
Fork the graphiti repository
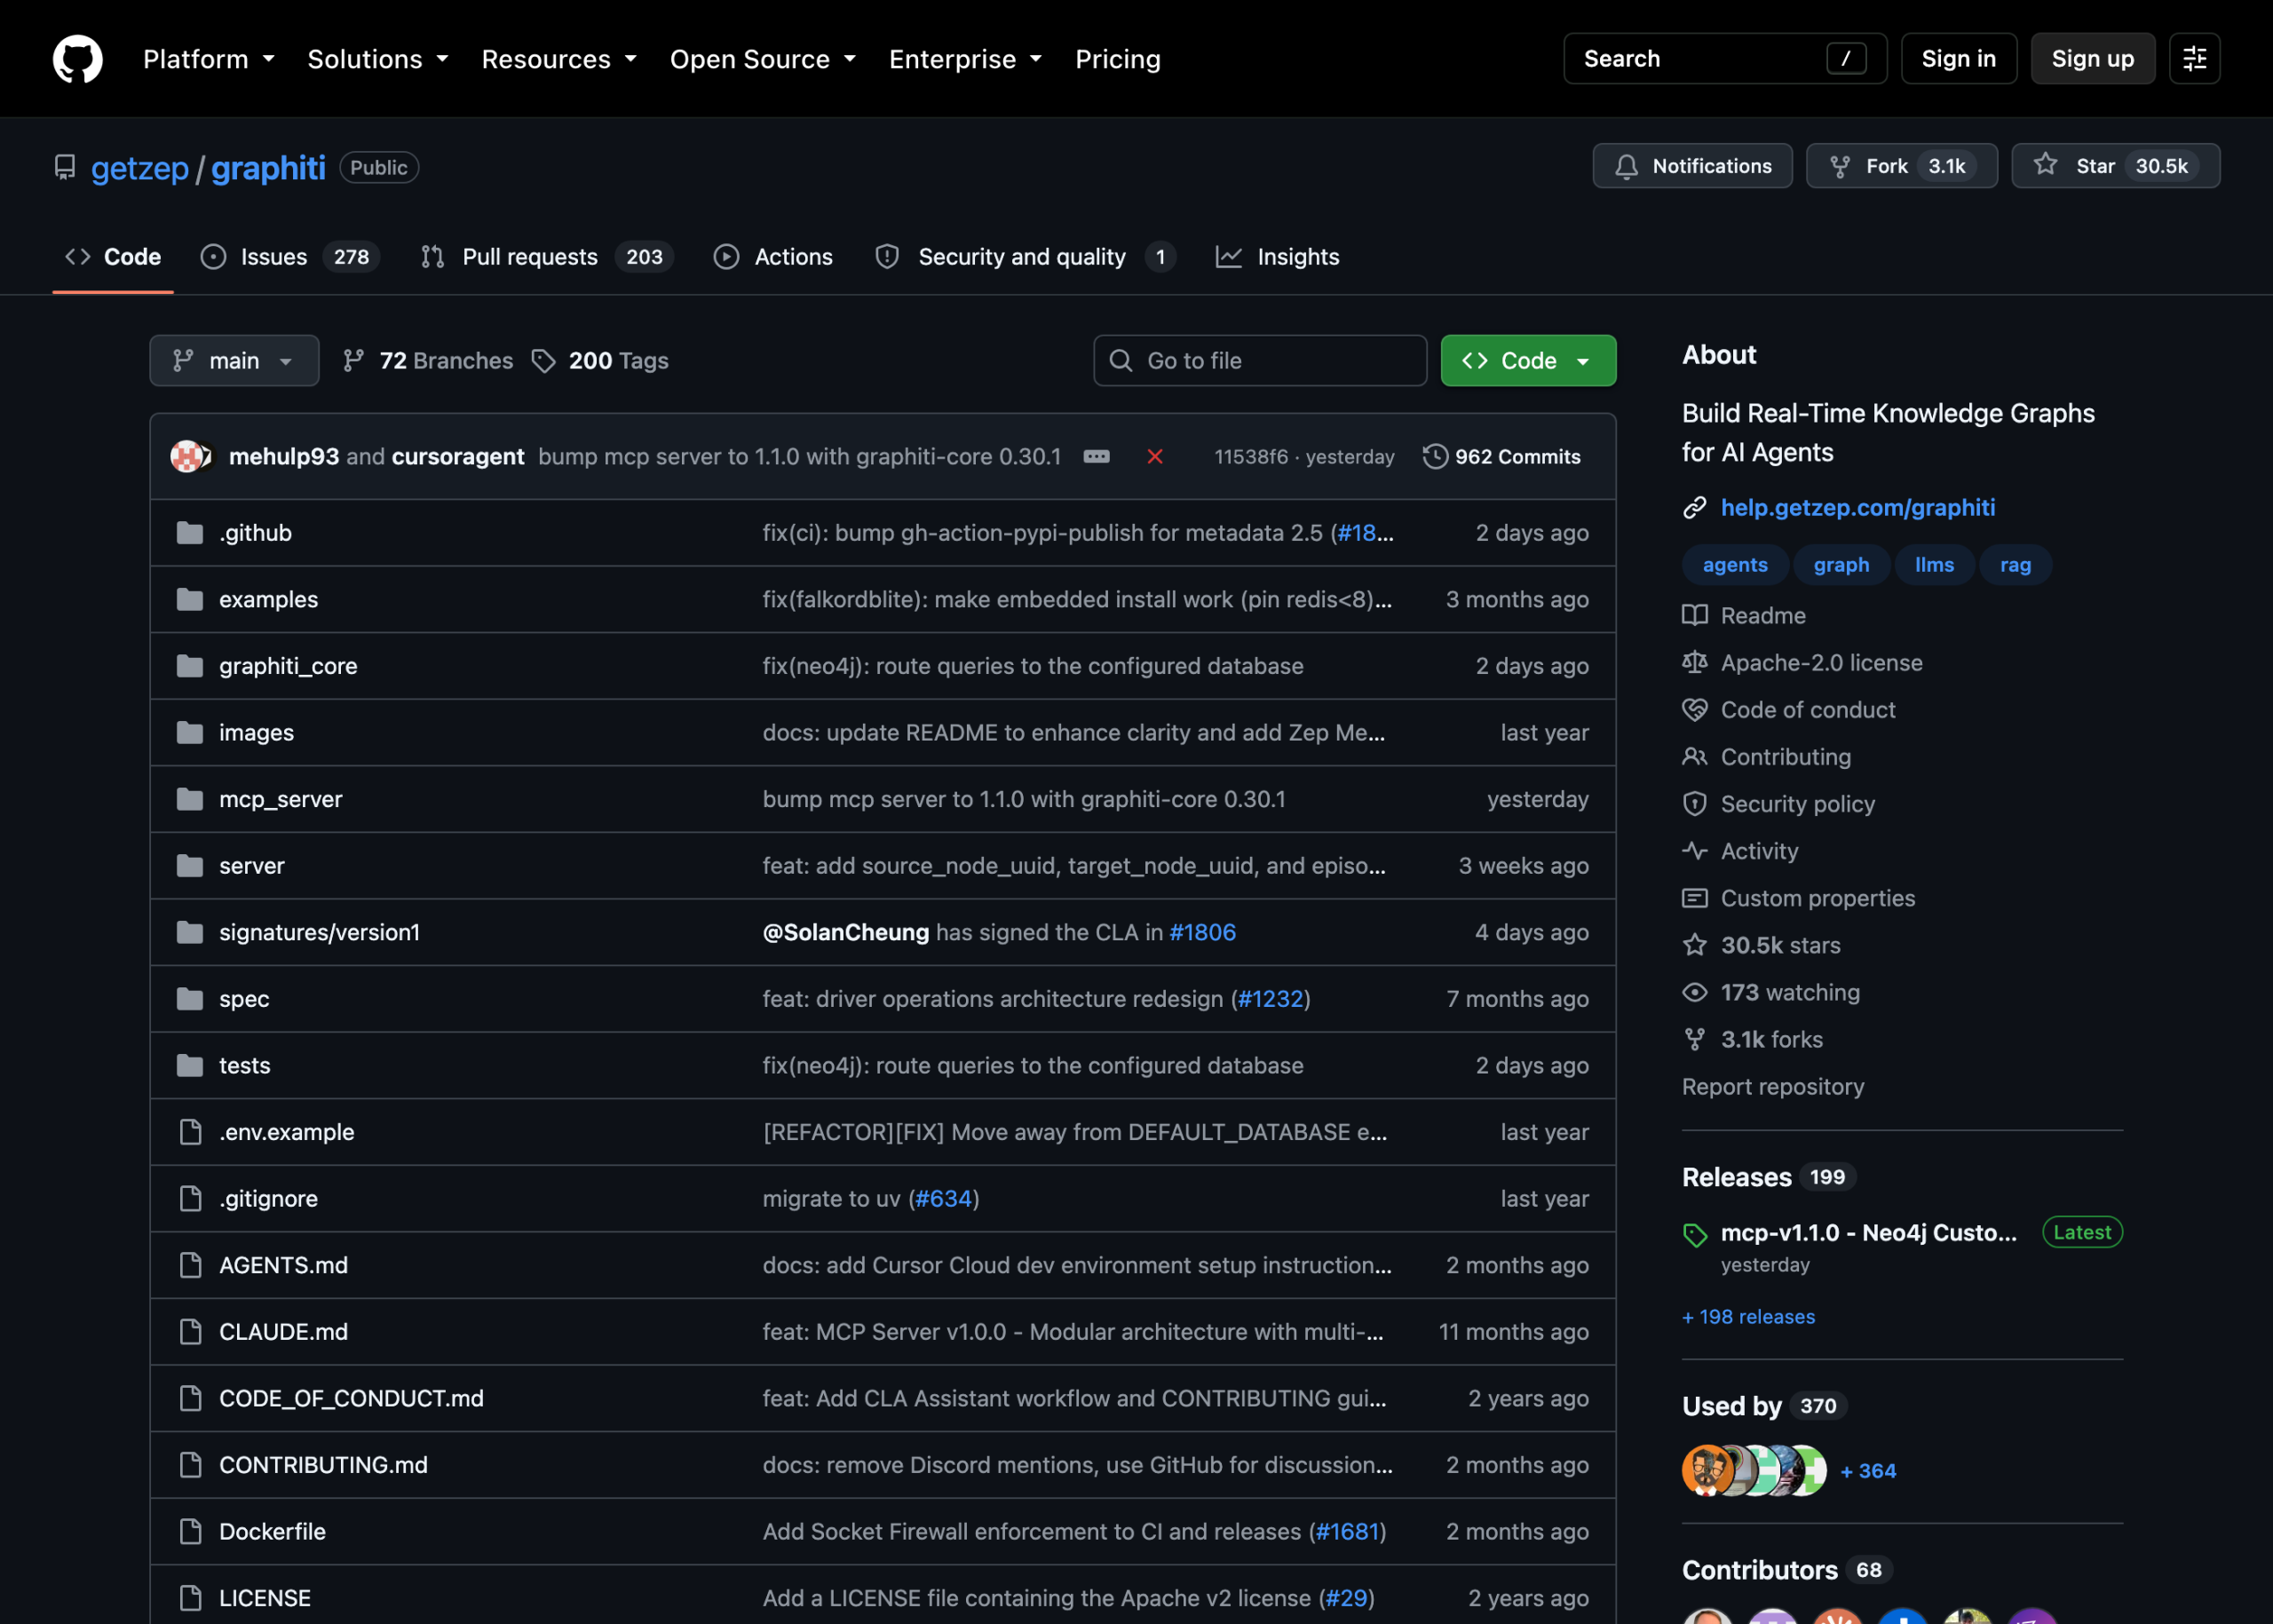1901,166
